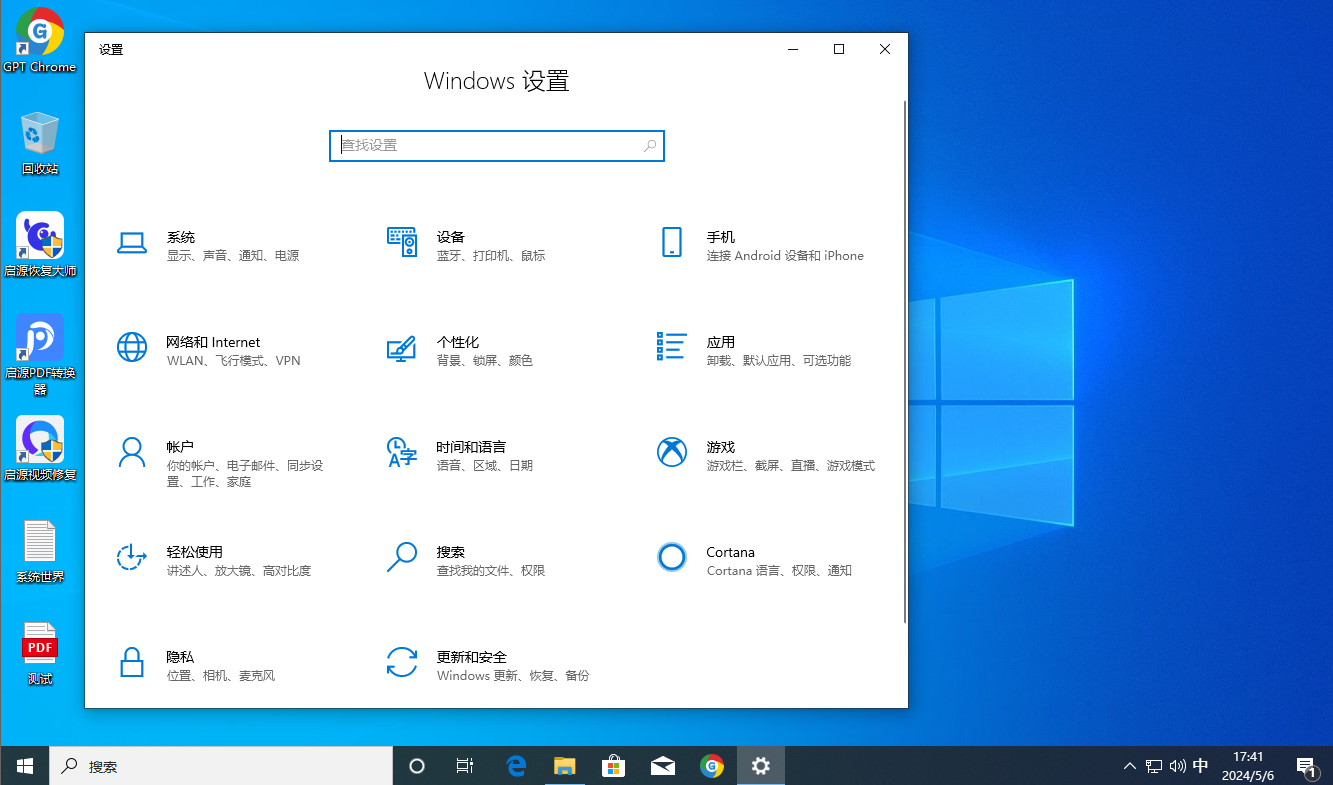
Task: Click the 帐户 heading text
Action: (180, 447)
